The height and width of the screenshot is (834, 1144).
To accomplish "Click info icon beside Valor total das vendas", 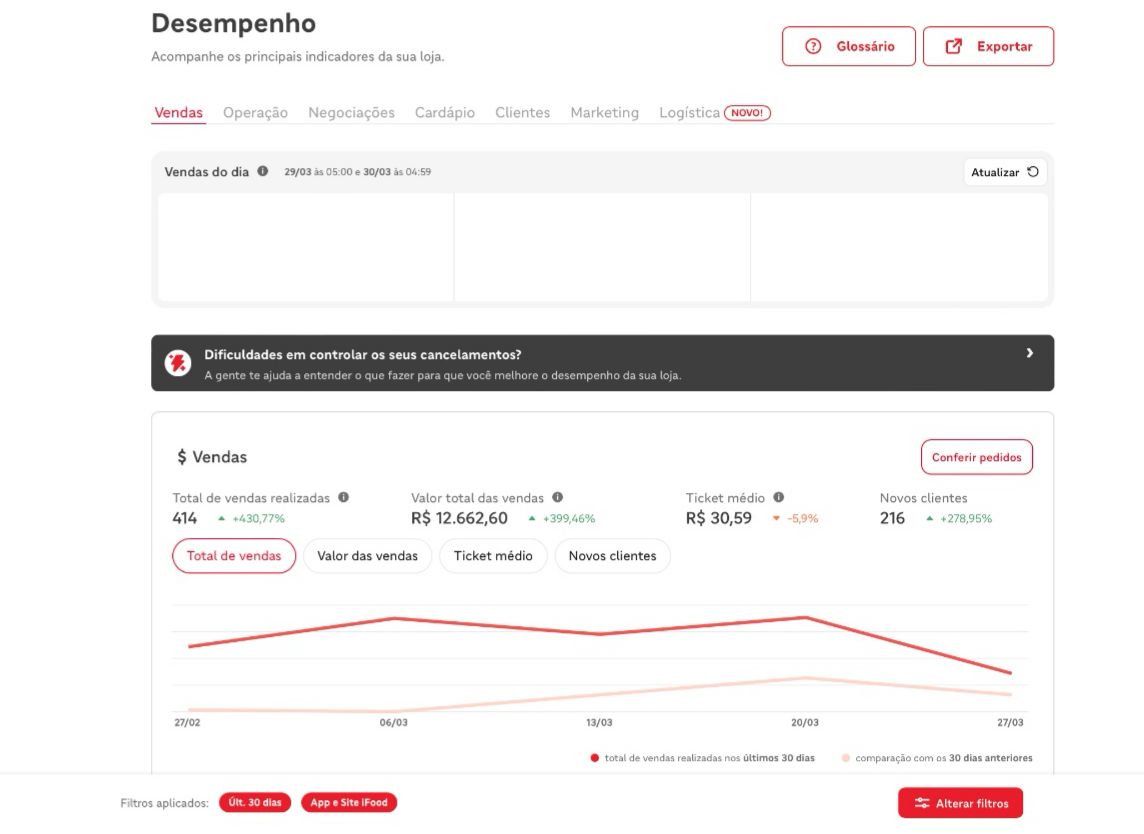I will coord(557,498).
